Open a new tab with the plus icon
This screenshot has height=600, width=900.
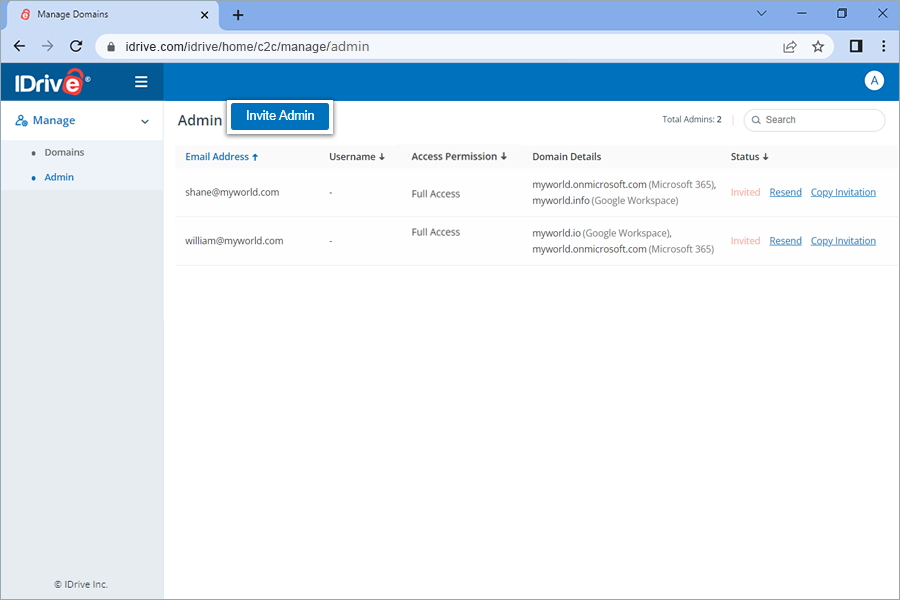238,16
